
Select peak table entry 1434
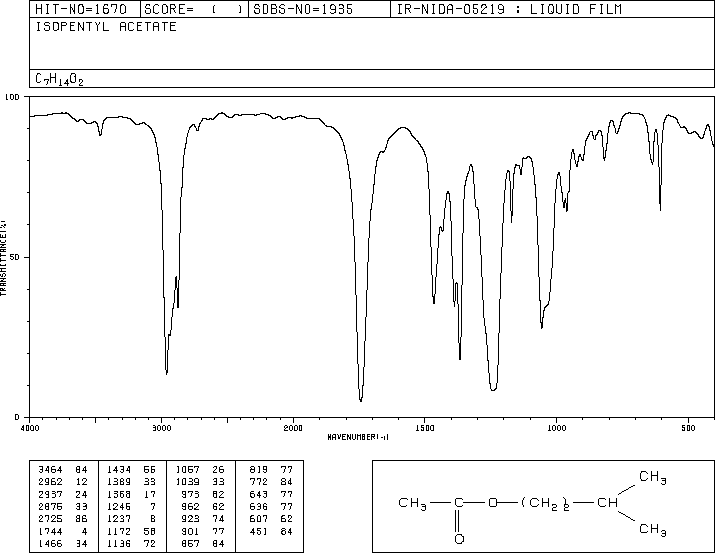click(131, 469)
